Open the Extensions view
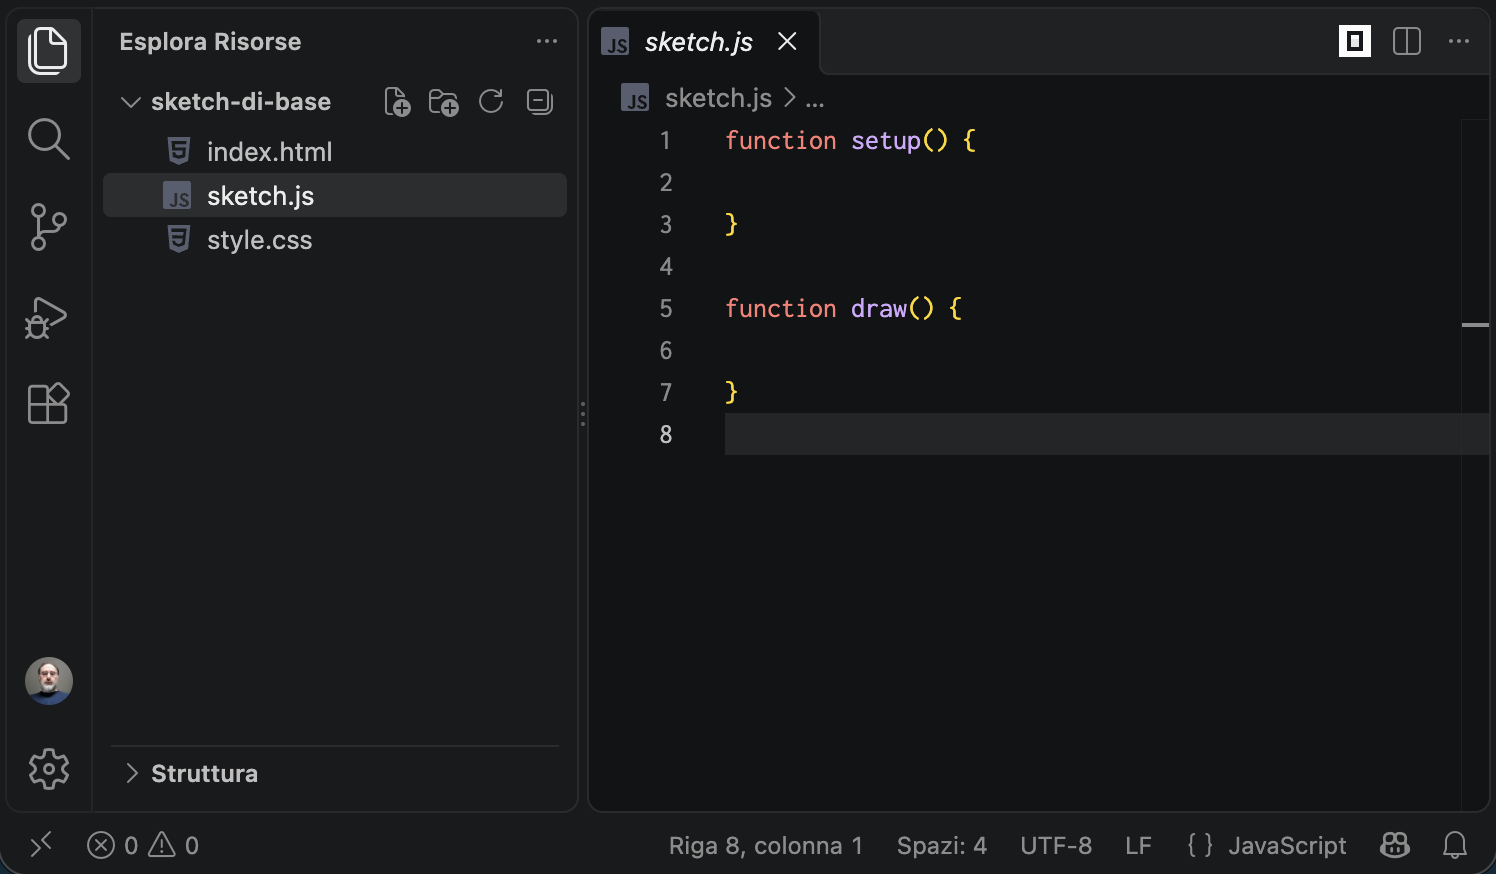Viewport: 1496px width, 874px height. [48, 404]
